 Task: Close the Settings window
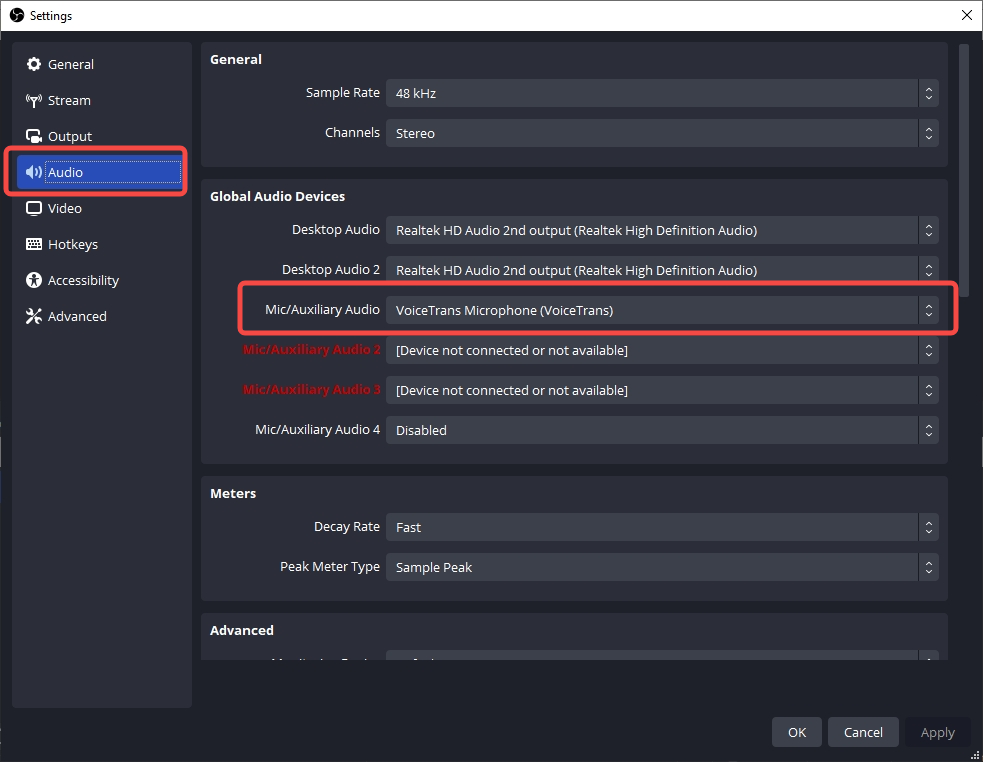pyautogui.click(x=965, y=15)
